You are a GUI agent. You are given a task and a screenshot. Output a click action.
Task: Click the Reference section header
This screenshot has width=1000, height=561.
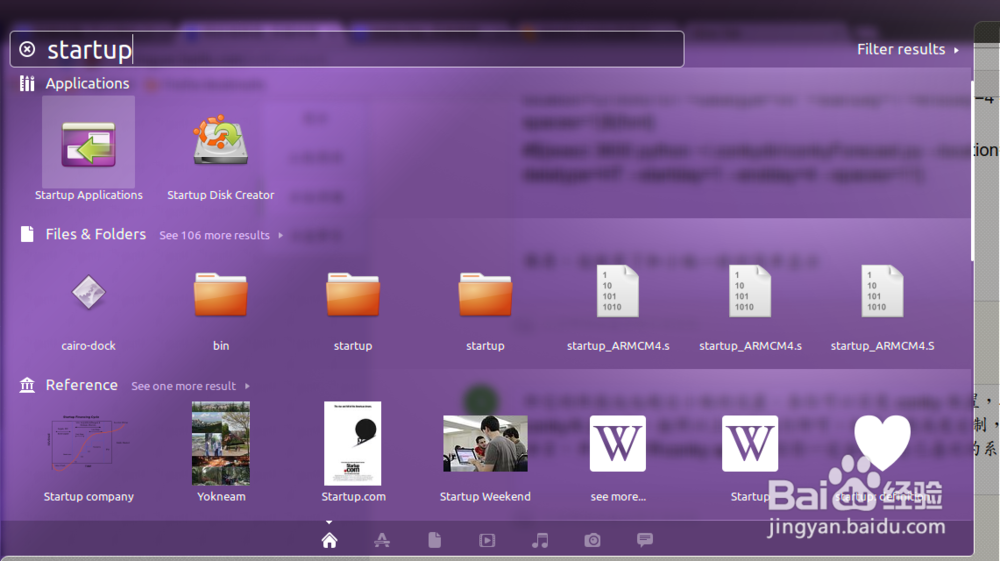click(x=82, y=385)
